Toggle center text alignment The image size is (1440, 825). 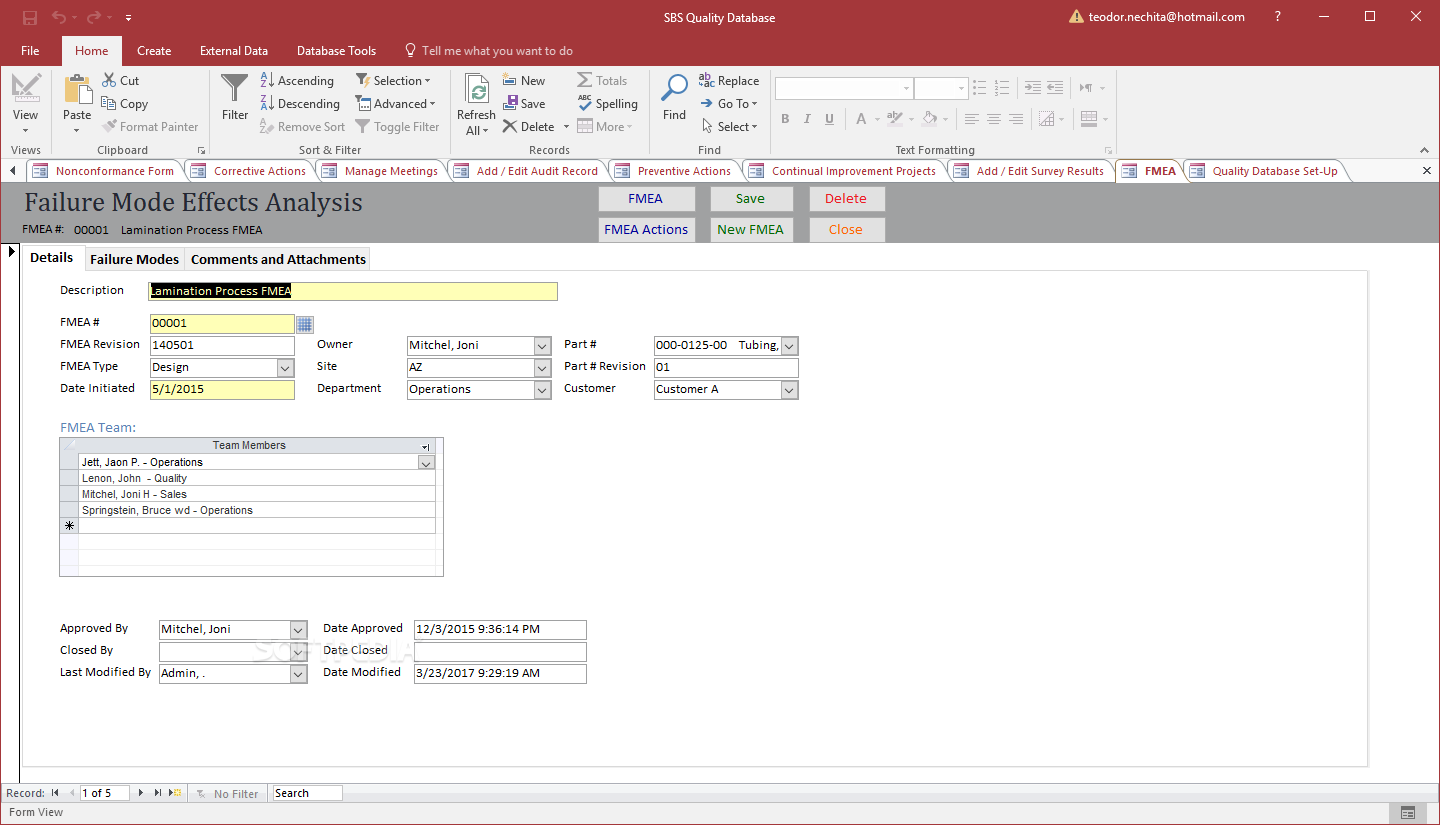[x=994, y=119]
